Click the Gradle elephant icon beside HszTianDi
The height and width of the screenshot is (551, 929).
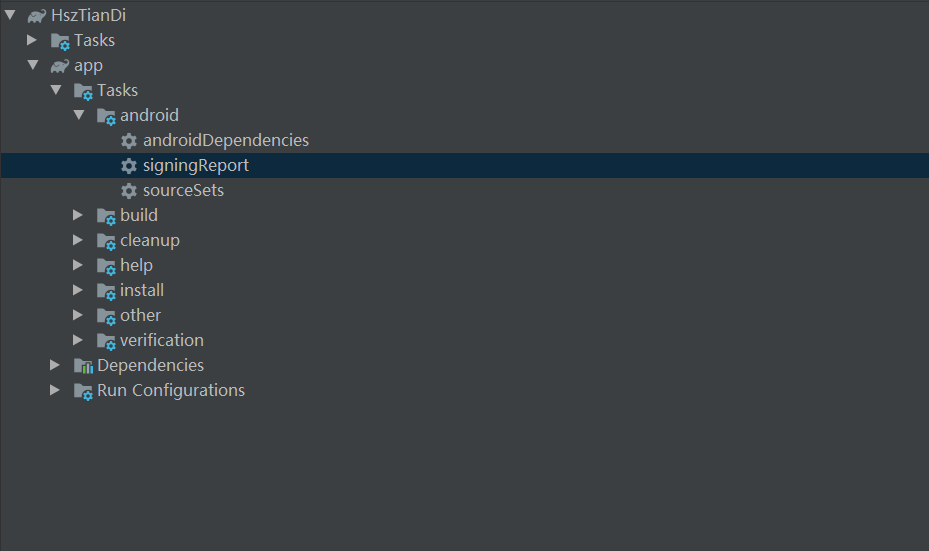37,16
